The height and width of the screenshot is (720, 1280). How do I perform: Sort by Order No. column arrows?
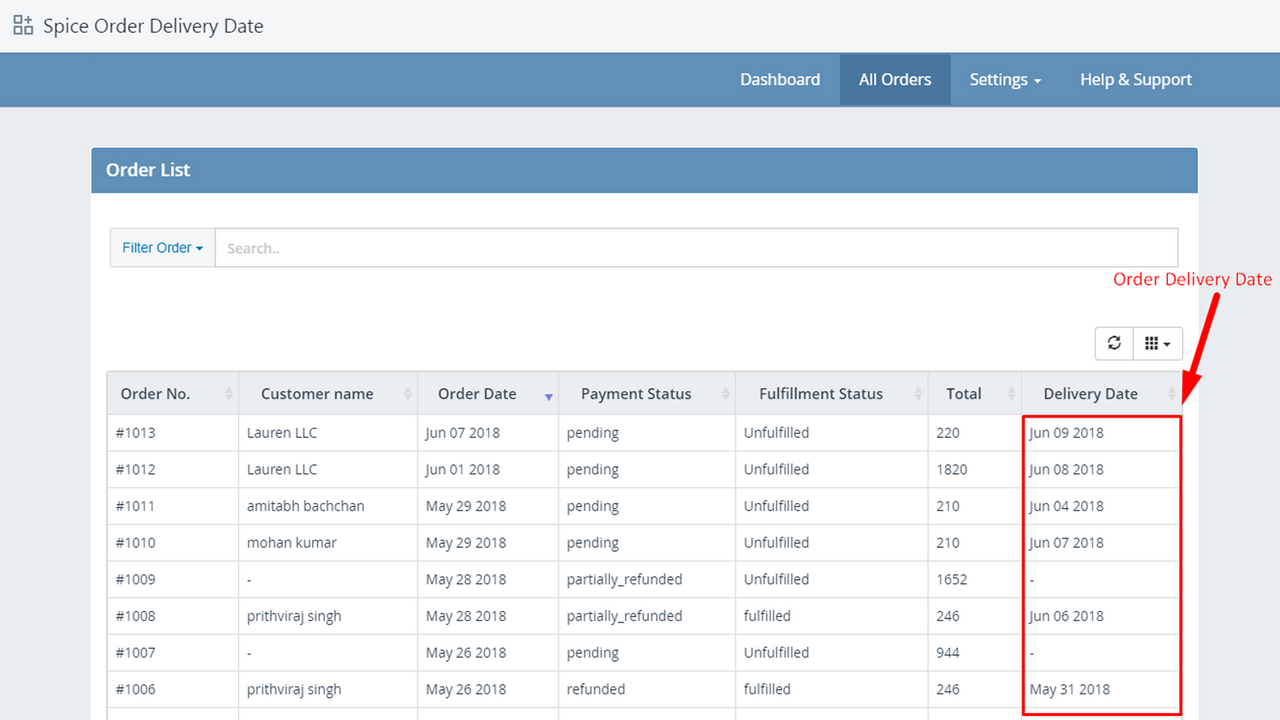coord(230,394)
